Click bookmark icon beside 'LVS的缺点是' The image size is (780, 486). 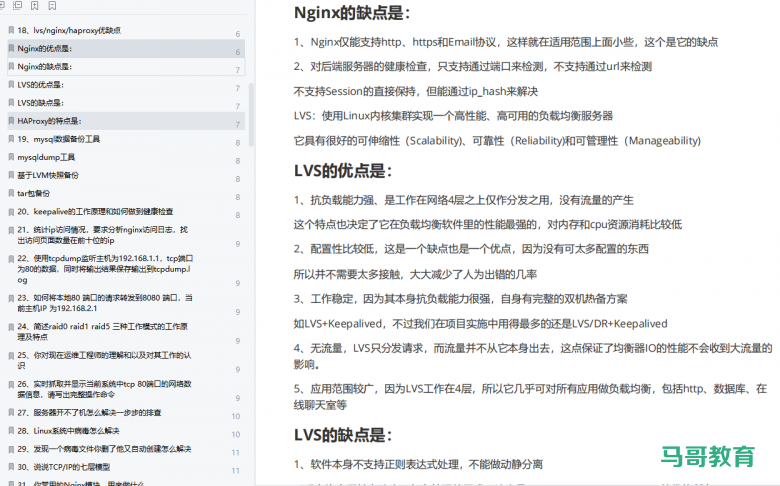coord(9,102)
